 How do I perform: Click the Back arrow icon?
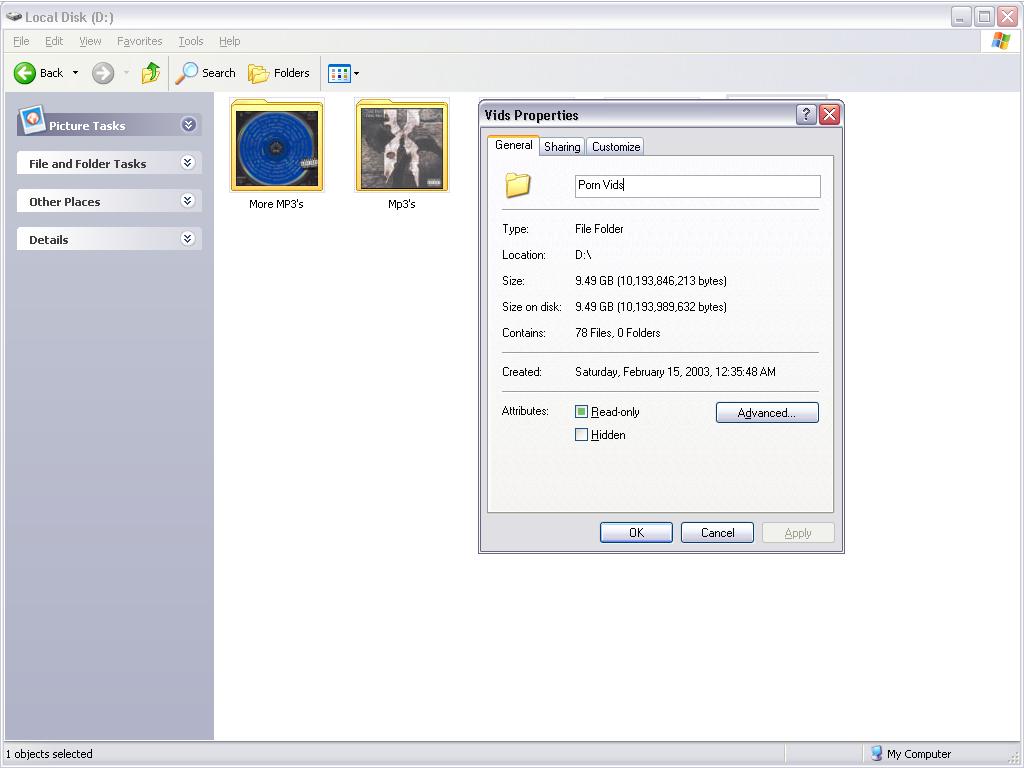25,73
